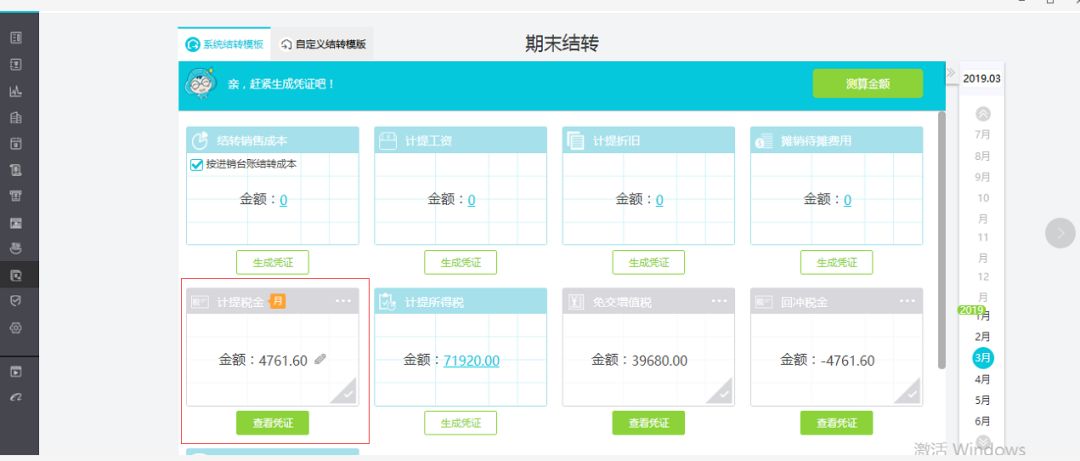Screen dimensions: 1080x461
Task: Click 生成凭证 under 摊销待摊费用
Action: point(837,263)
